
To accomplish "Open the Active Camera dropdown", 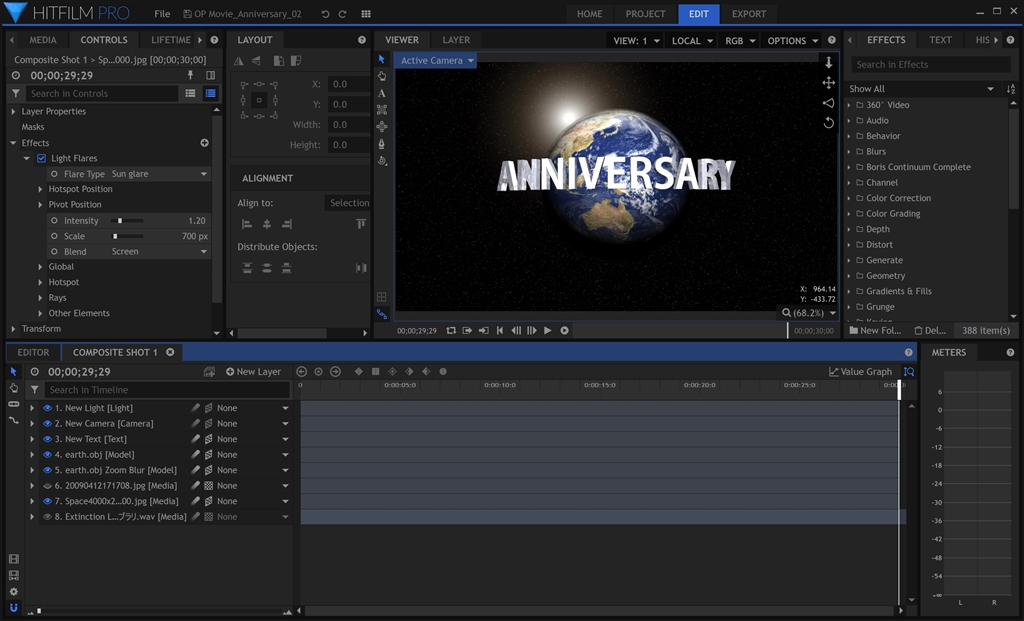I will (436, 61).
